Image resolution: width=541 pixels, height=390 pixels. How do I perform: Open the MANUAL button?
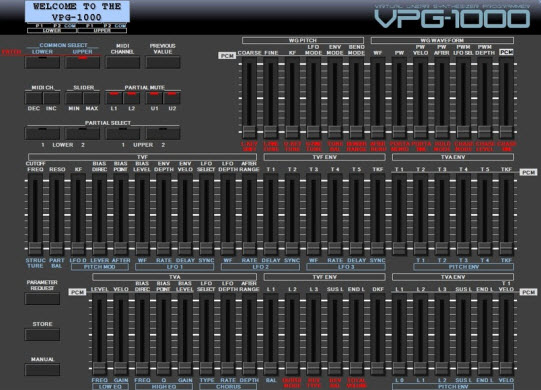point(42,370)
